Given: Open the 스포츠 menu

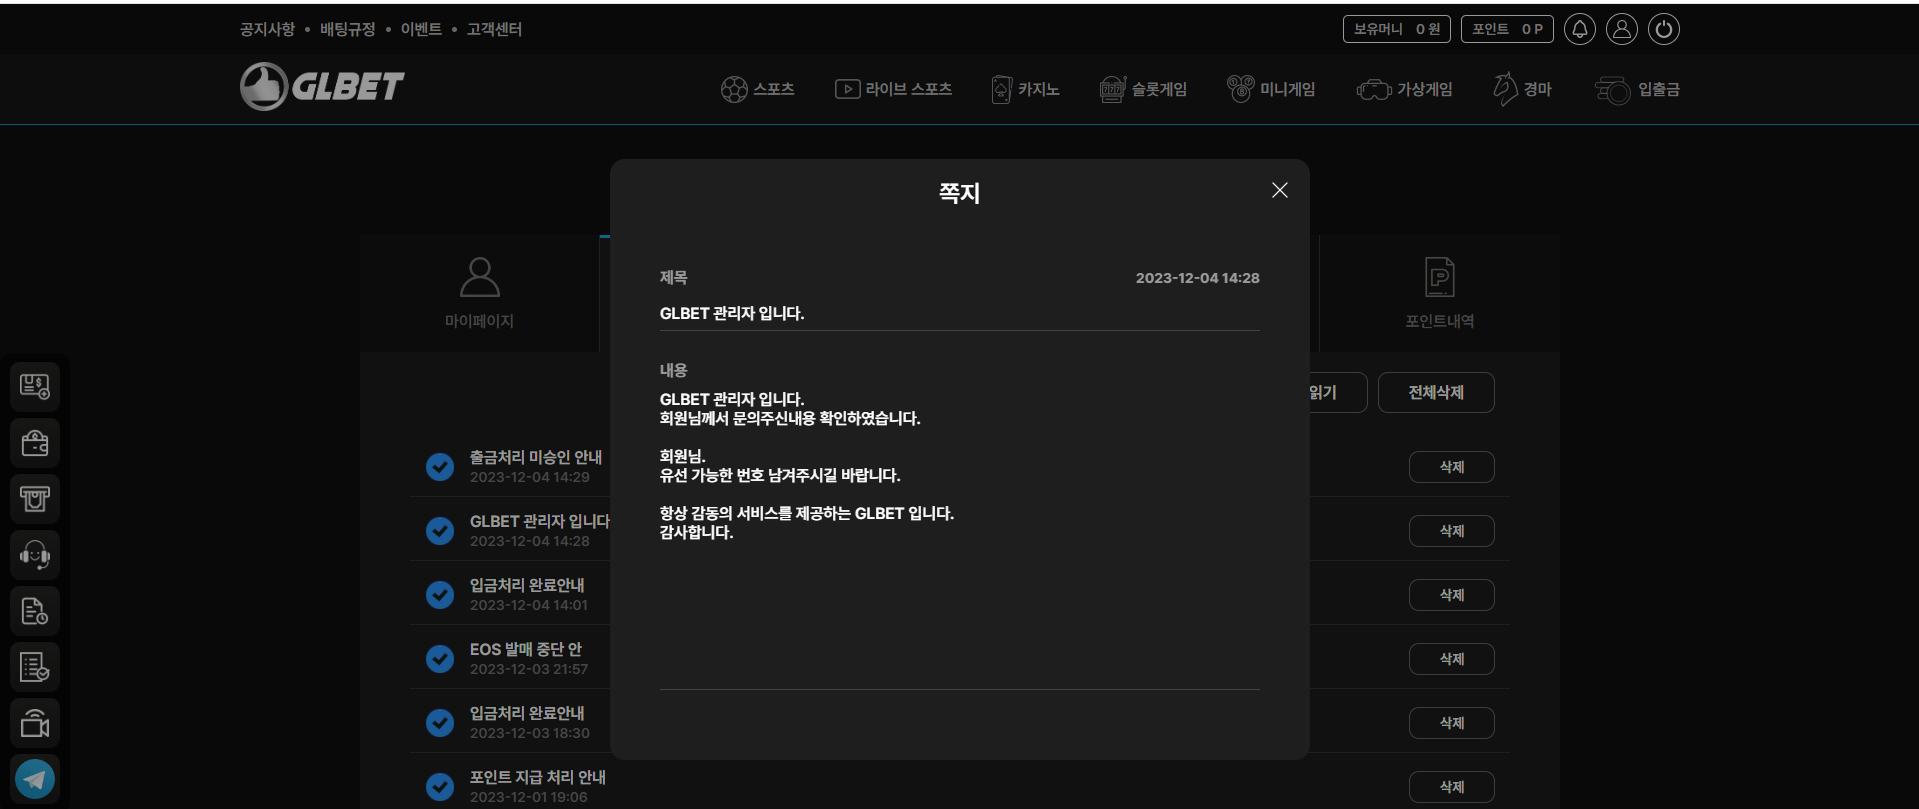Looking at the screenshot, I should pos(757,89).
